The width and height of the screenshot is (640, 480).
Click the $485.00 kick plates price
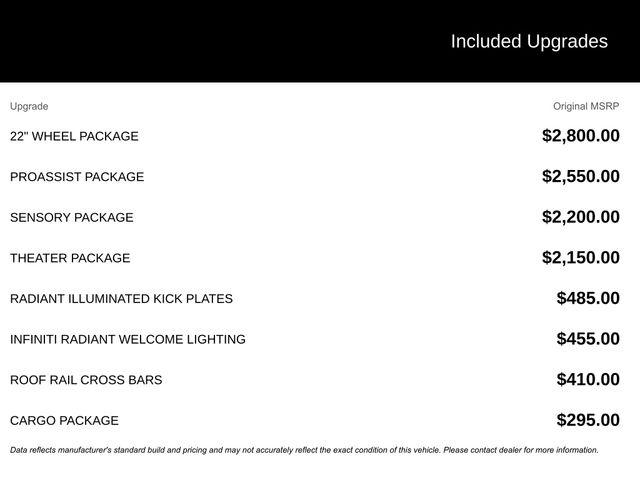[x=588, y=298]
